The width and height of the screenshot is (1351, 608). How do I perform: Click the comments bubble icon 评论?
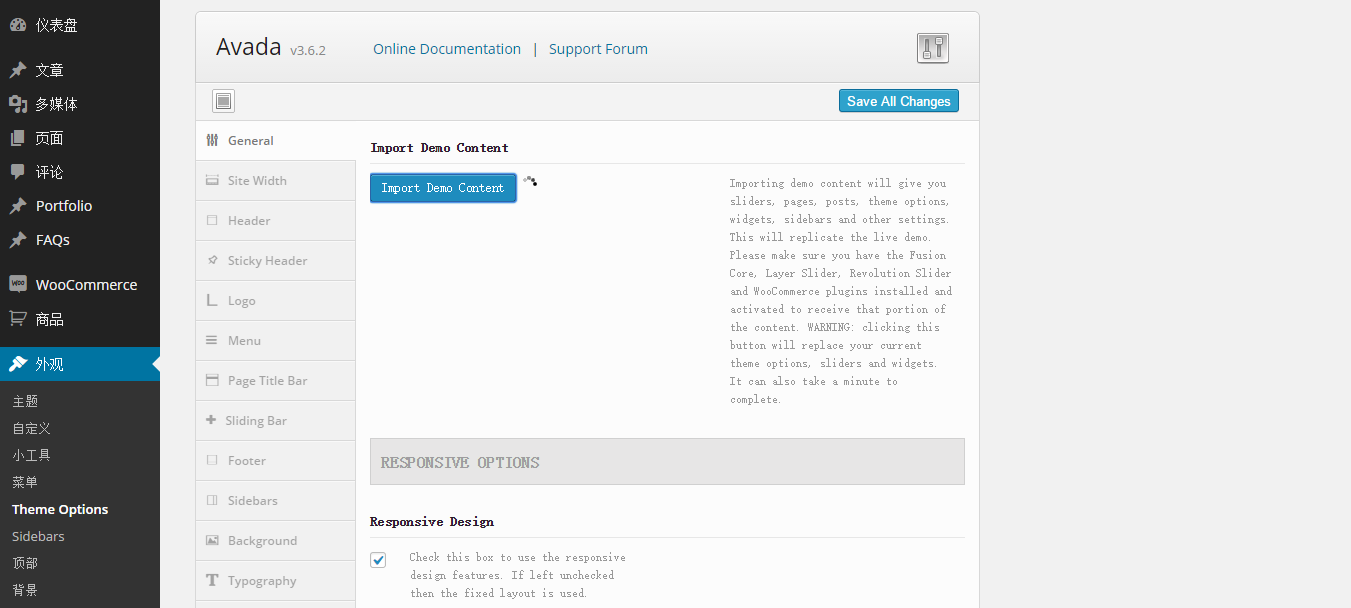pos(18,172)
